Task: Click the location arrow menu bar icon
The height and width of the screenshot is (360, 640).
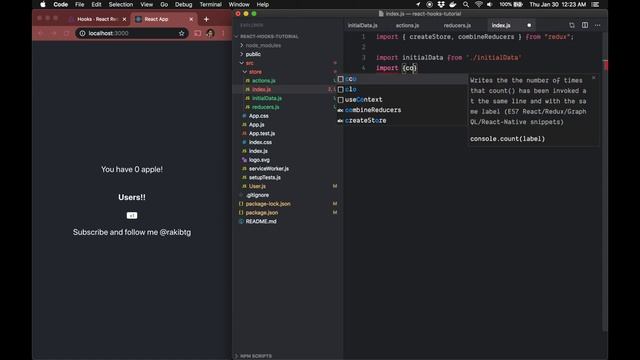Action: click(x=418, y=4)
